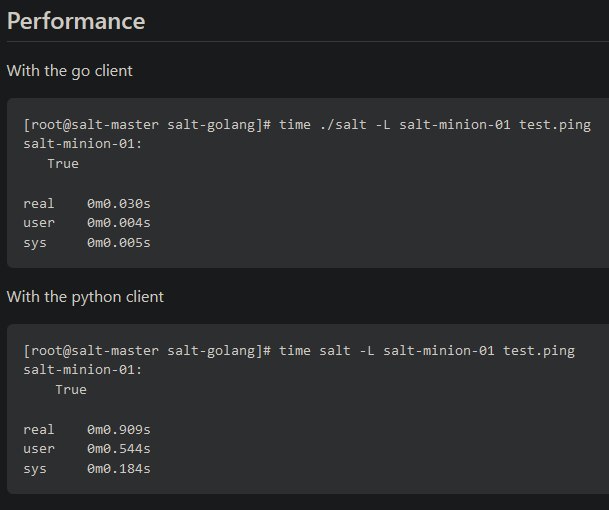Click test.ping in the python client command
Screen dimensions: 609x510
click(x=539, y=351)
